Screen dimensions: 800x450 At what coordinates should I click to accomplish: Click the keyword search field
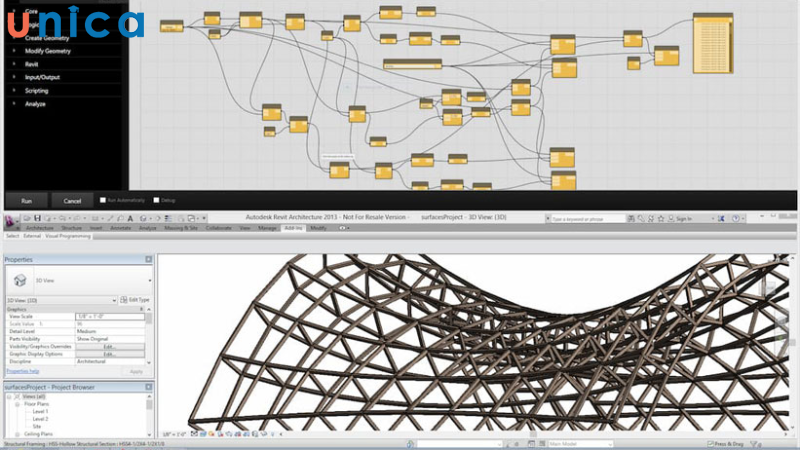(x=588, y=219)
